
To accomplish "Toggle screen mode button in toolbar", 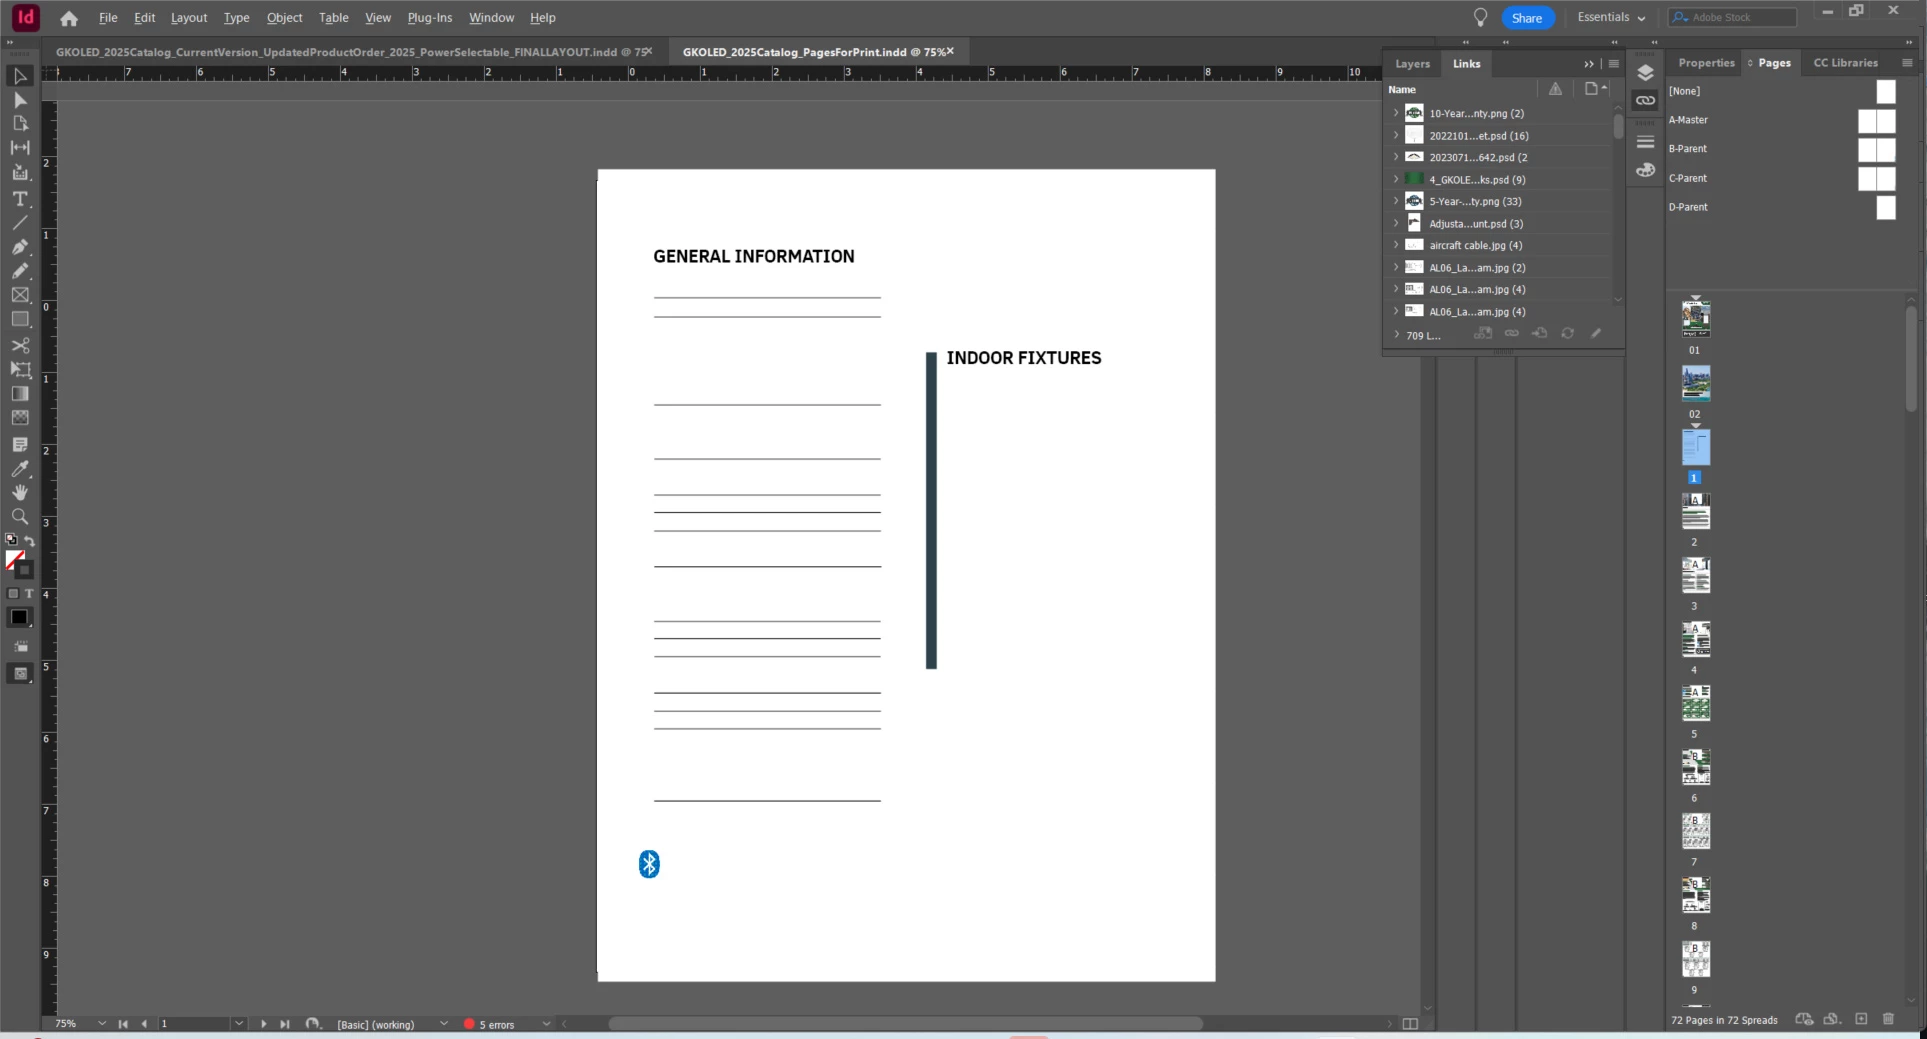I will (20, 674).
